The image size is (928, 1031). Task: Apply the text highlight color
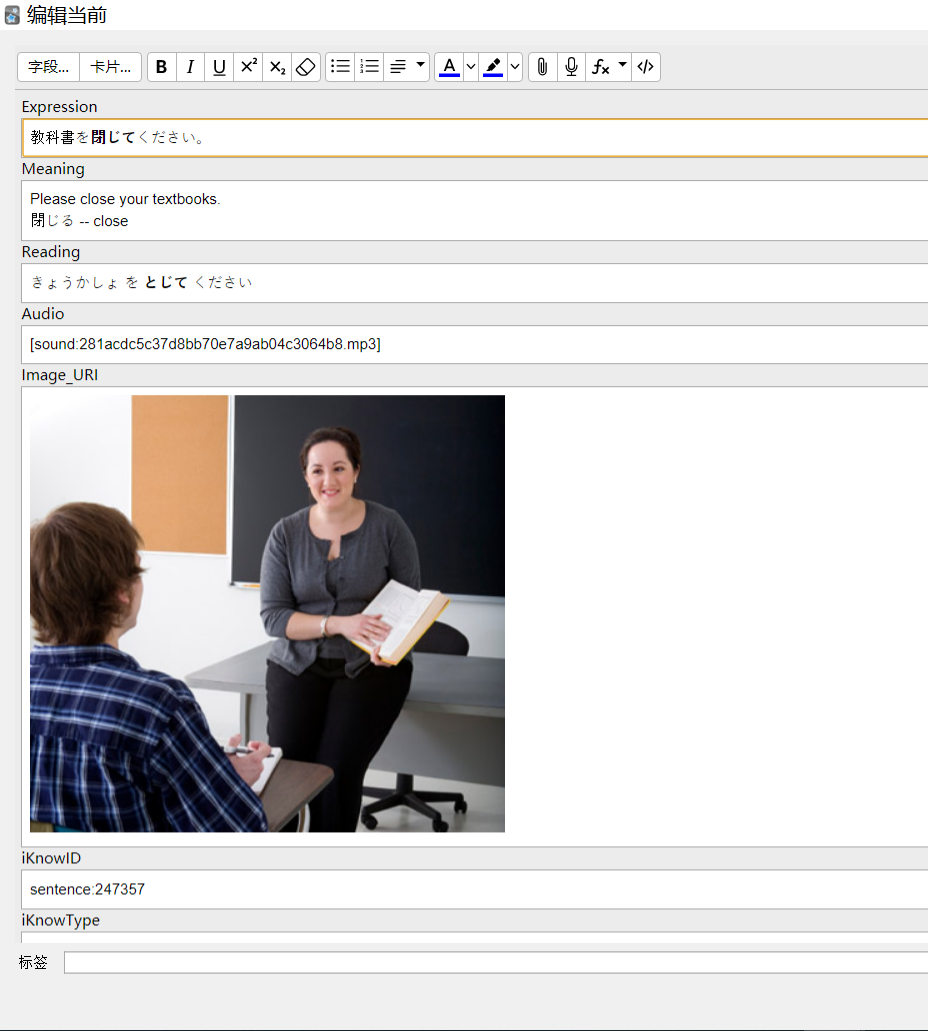point(493,67)
